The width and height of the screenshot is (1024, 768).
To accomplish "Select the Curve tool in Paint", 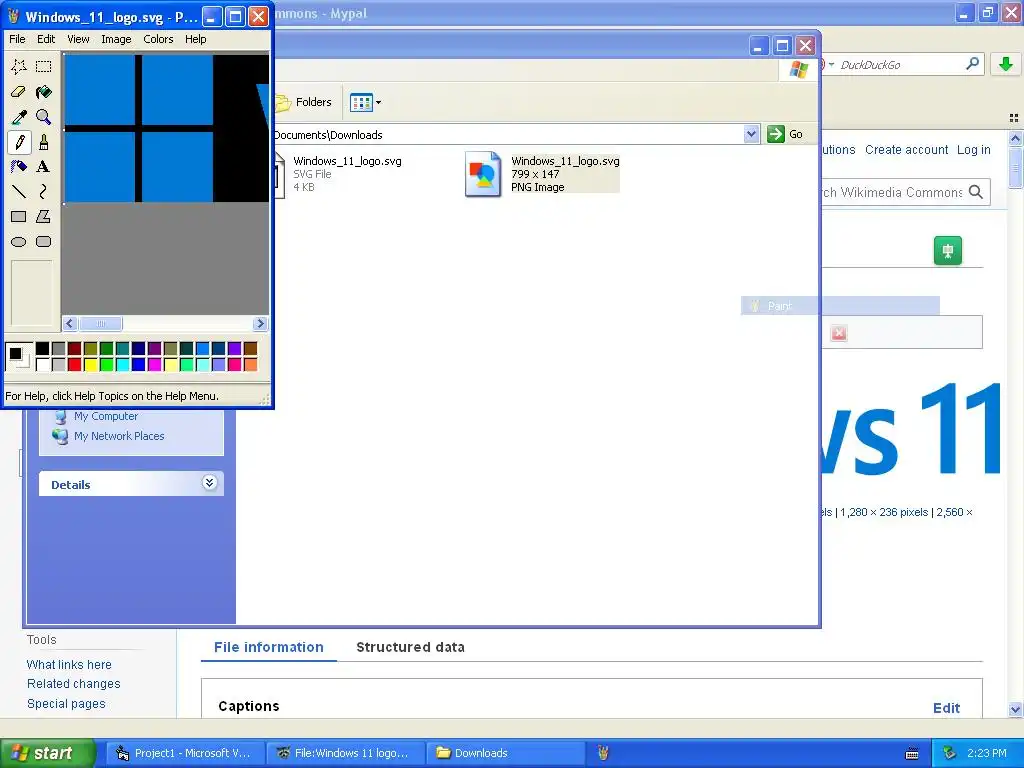I will pos(44,191).
